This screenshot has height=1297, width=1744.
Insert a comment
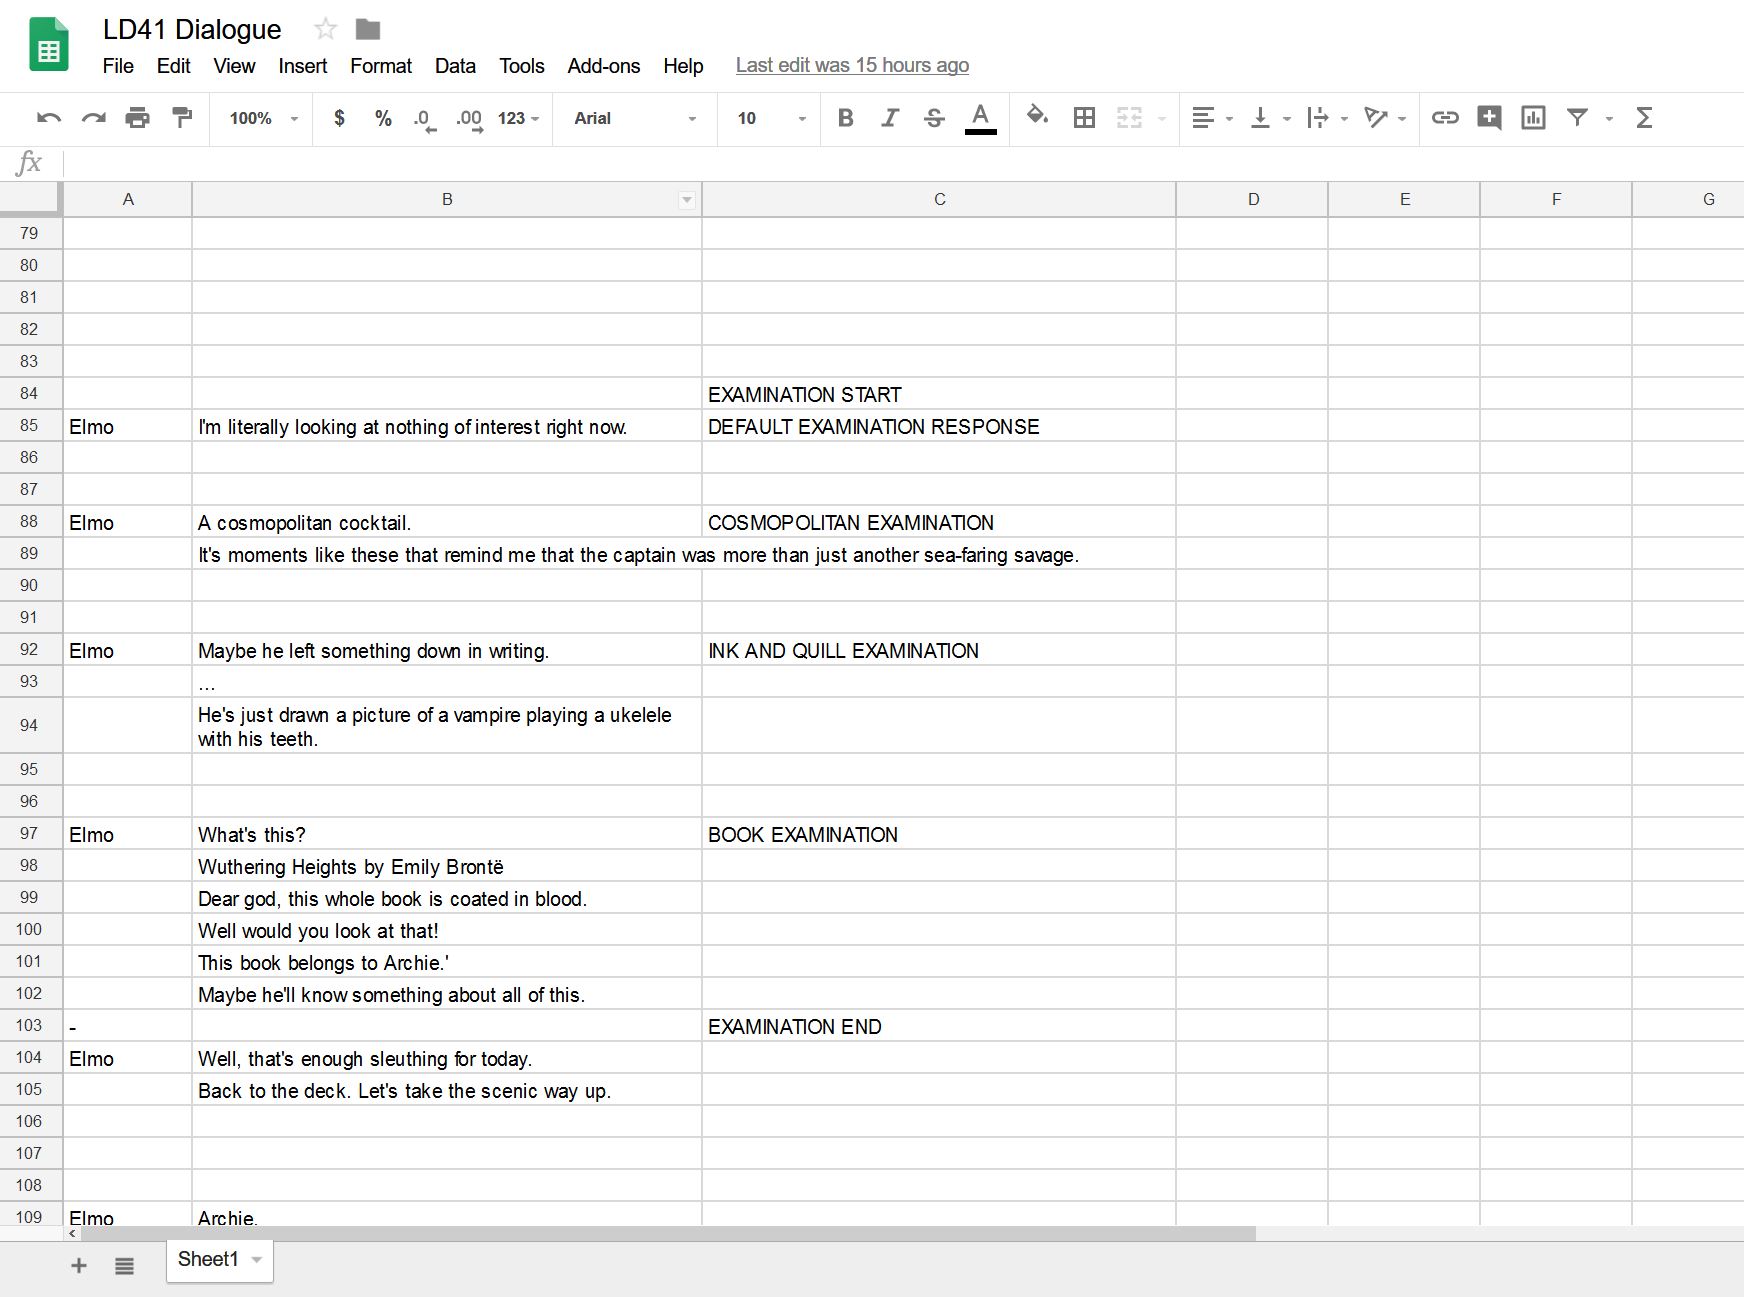pyautogui.click(x=1489, y=118)
